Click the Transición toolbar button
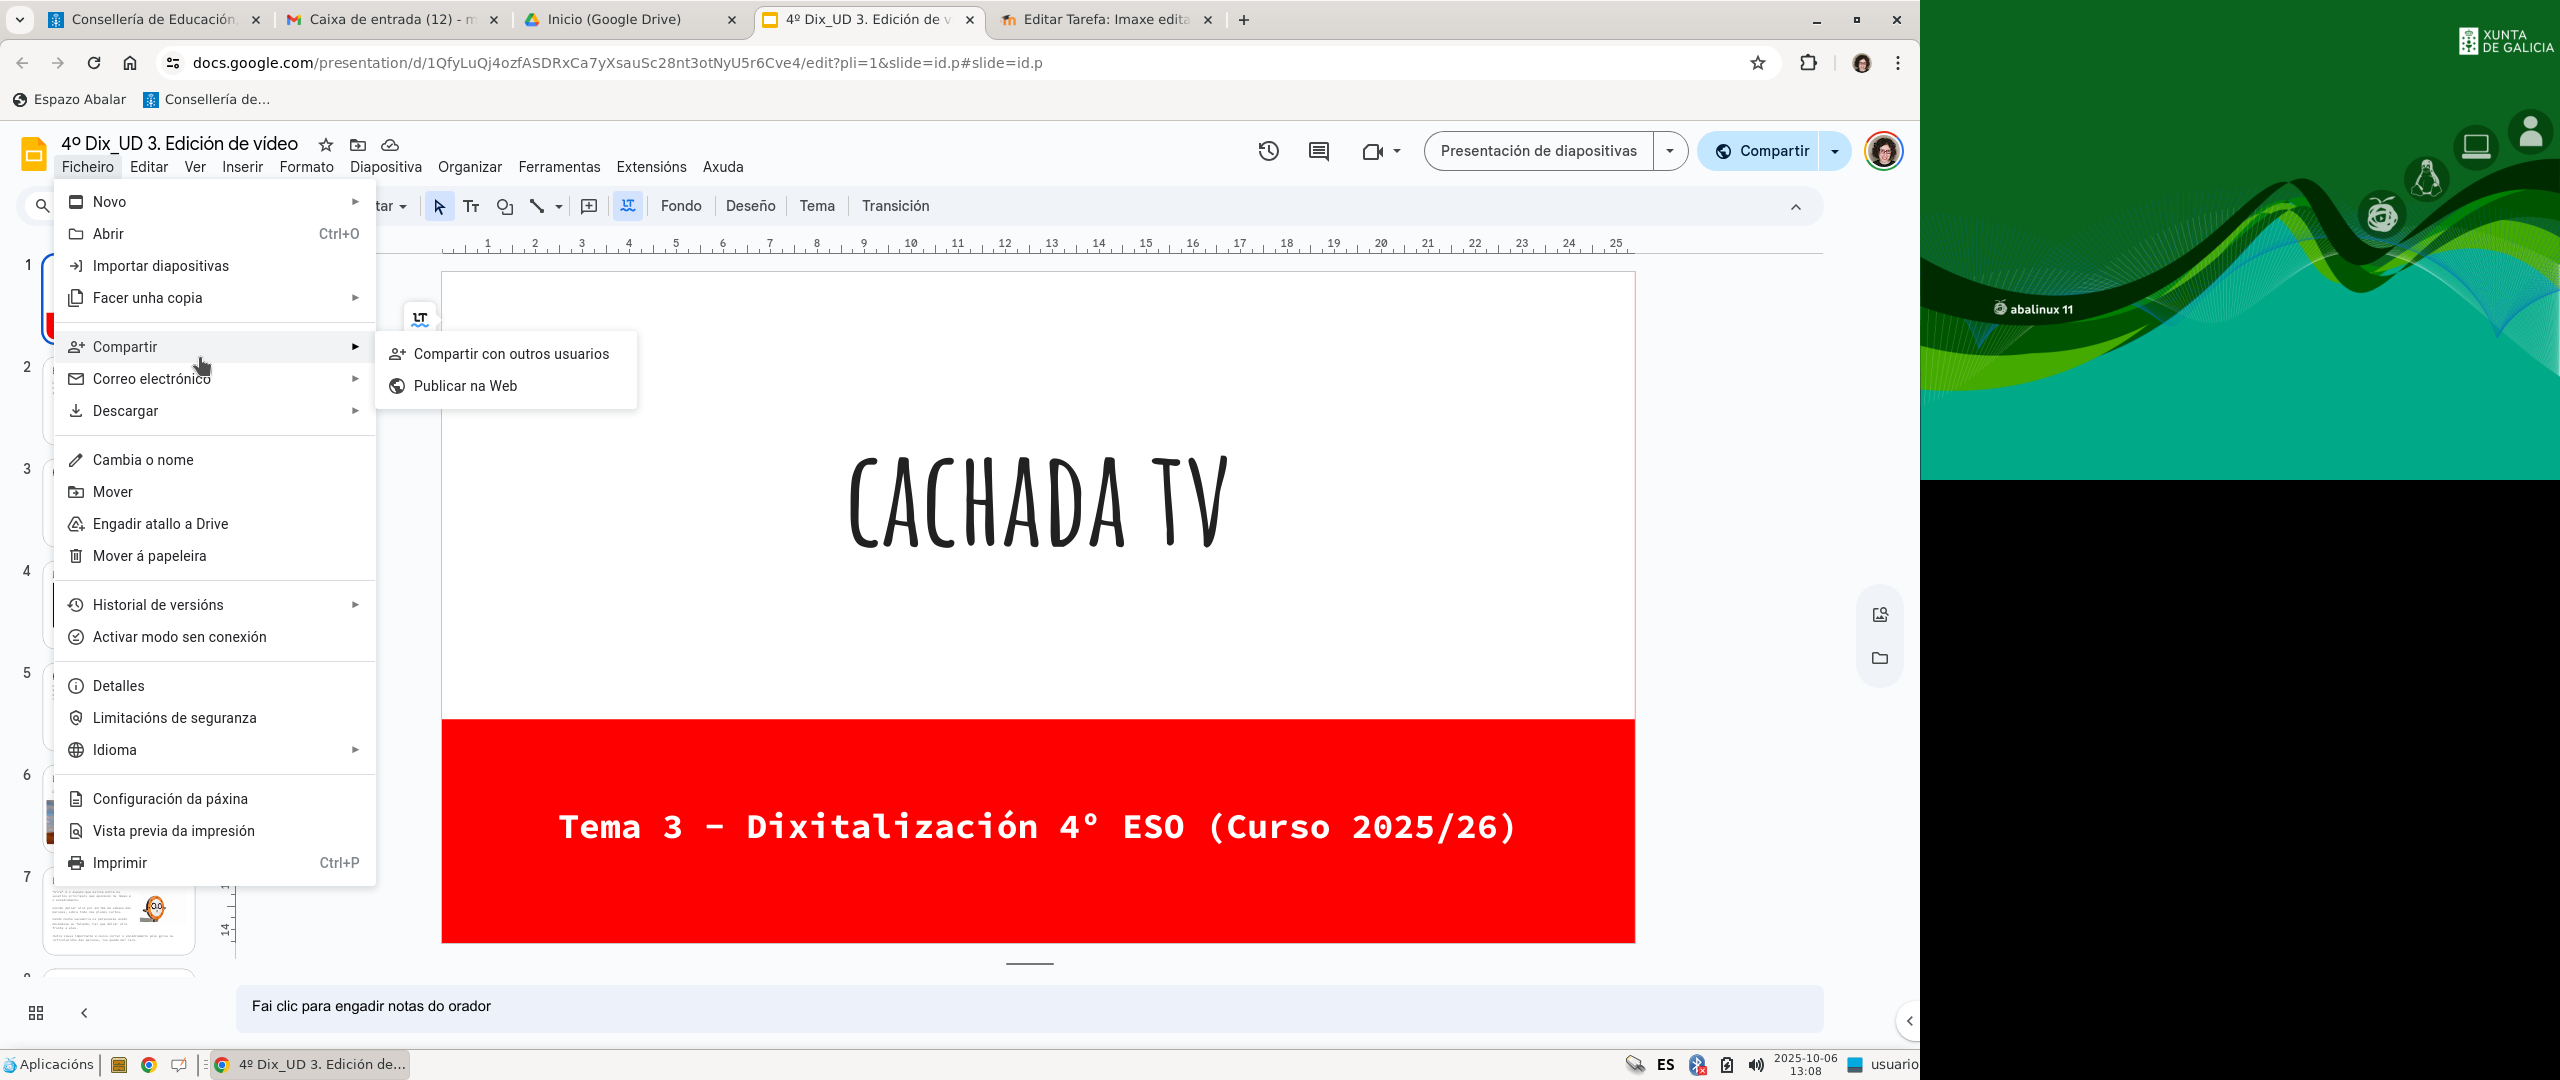 895,206
